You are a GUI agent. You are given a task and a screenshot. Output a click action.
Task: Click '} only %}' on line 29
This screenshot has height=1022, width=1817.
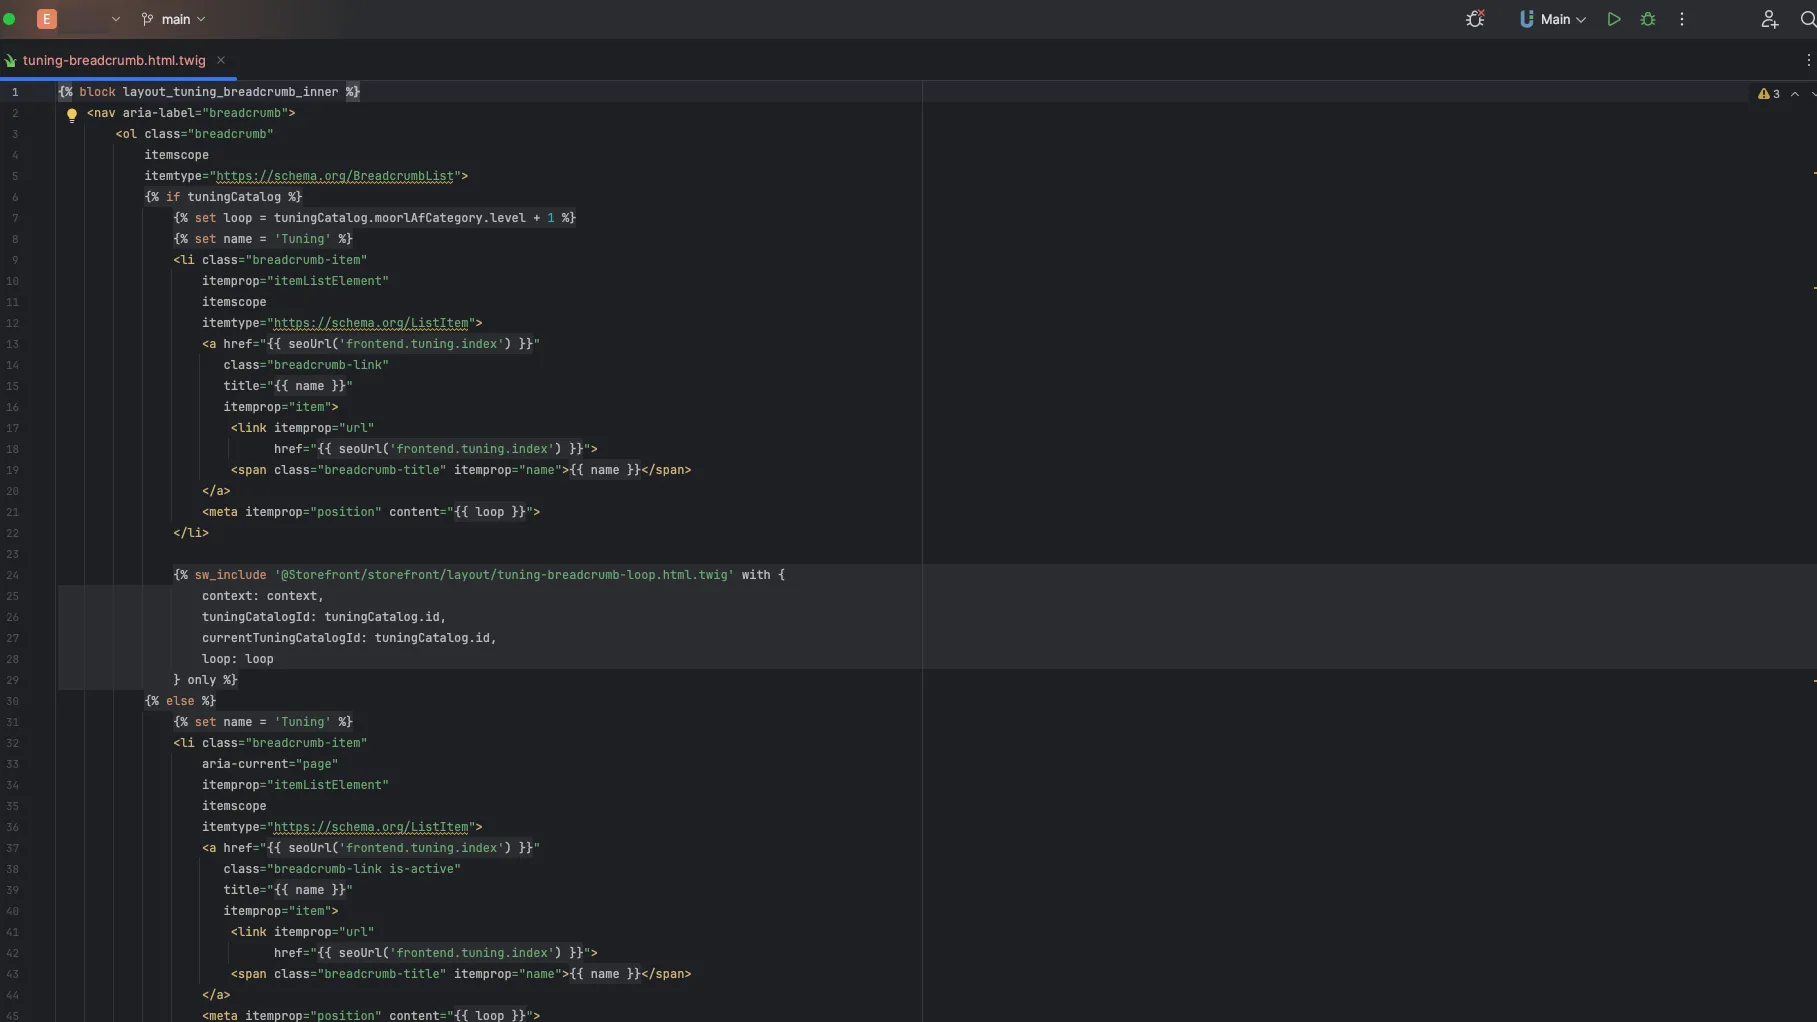click(205, 680)
